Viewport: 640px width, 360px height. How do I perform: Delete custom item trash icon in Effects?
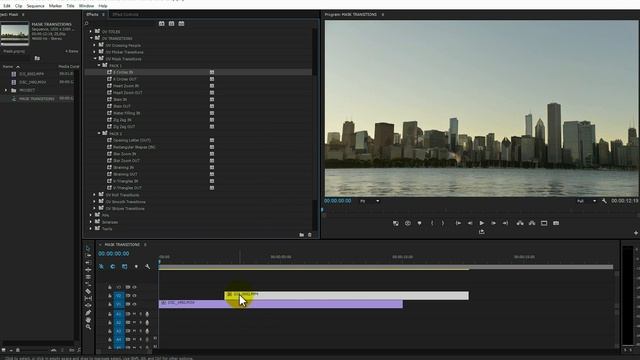coord(310,235)
